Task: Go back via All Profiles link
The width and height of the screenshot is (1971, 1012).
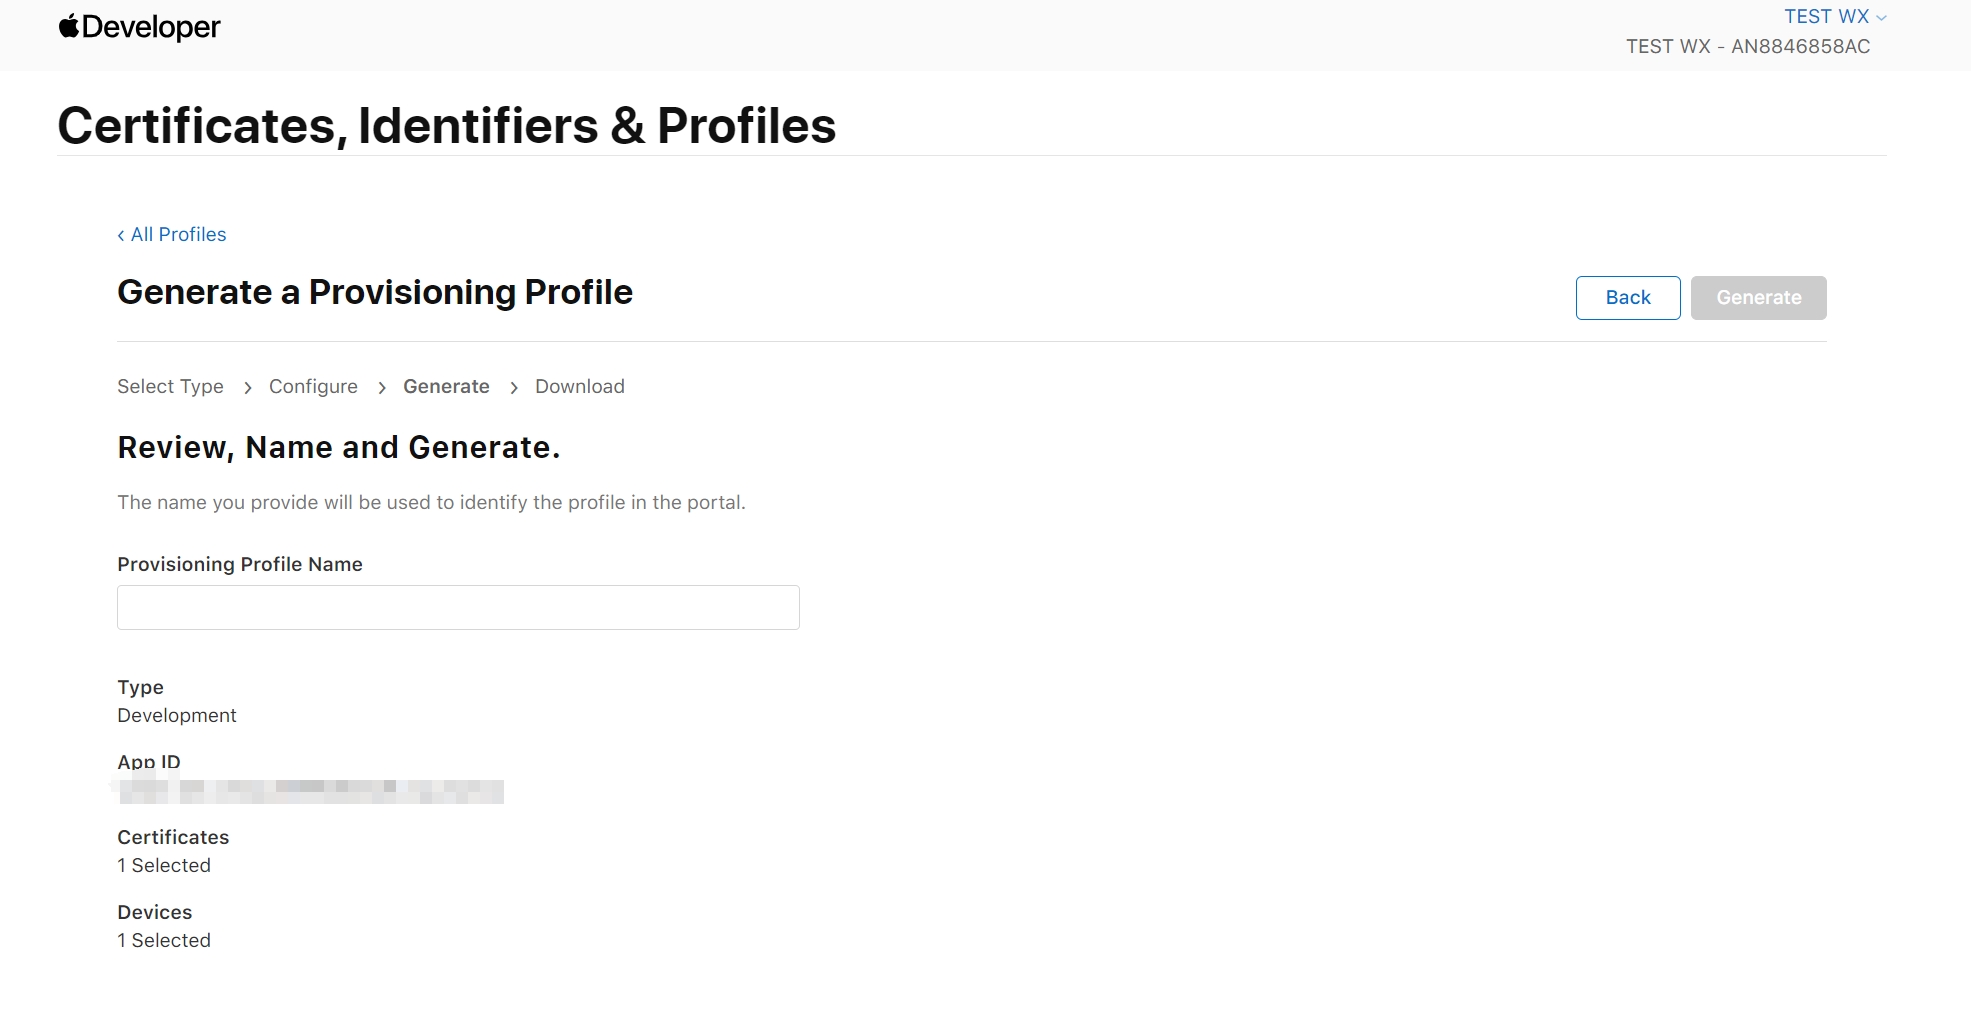Action: point(172,234)
